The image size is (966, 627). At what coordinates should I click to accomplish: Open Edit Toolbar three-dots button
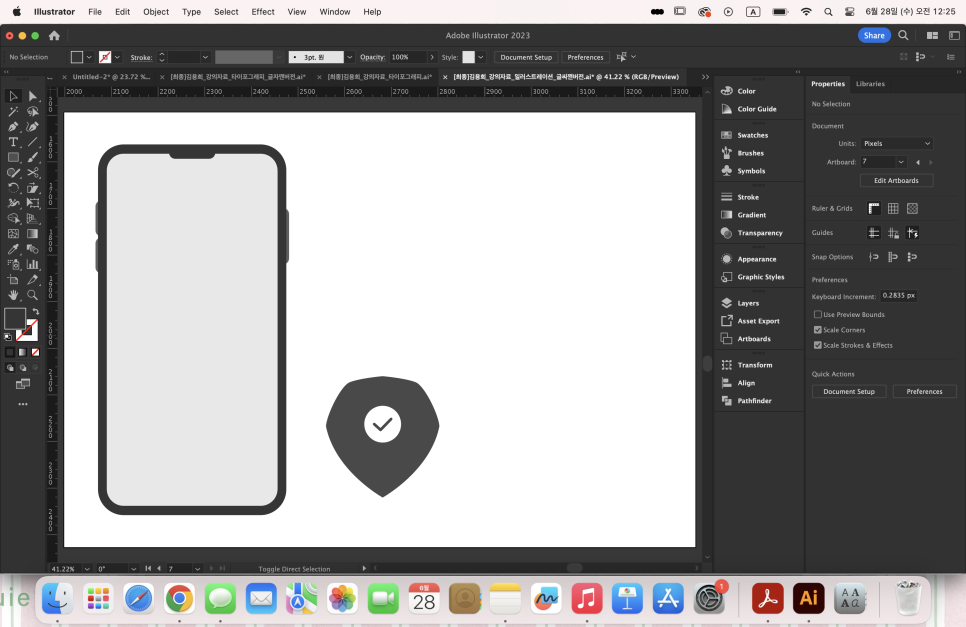[23, 405]
